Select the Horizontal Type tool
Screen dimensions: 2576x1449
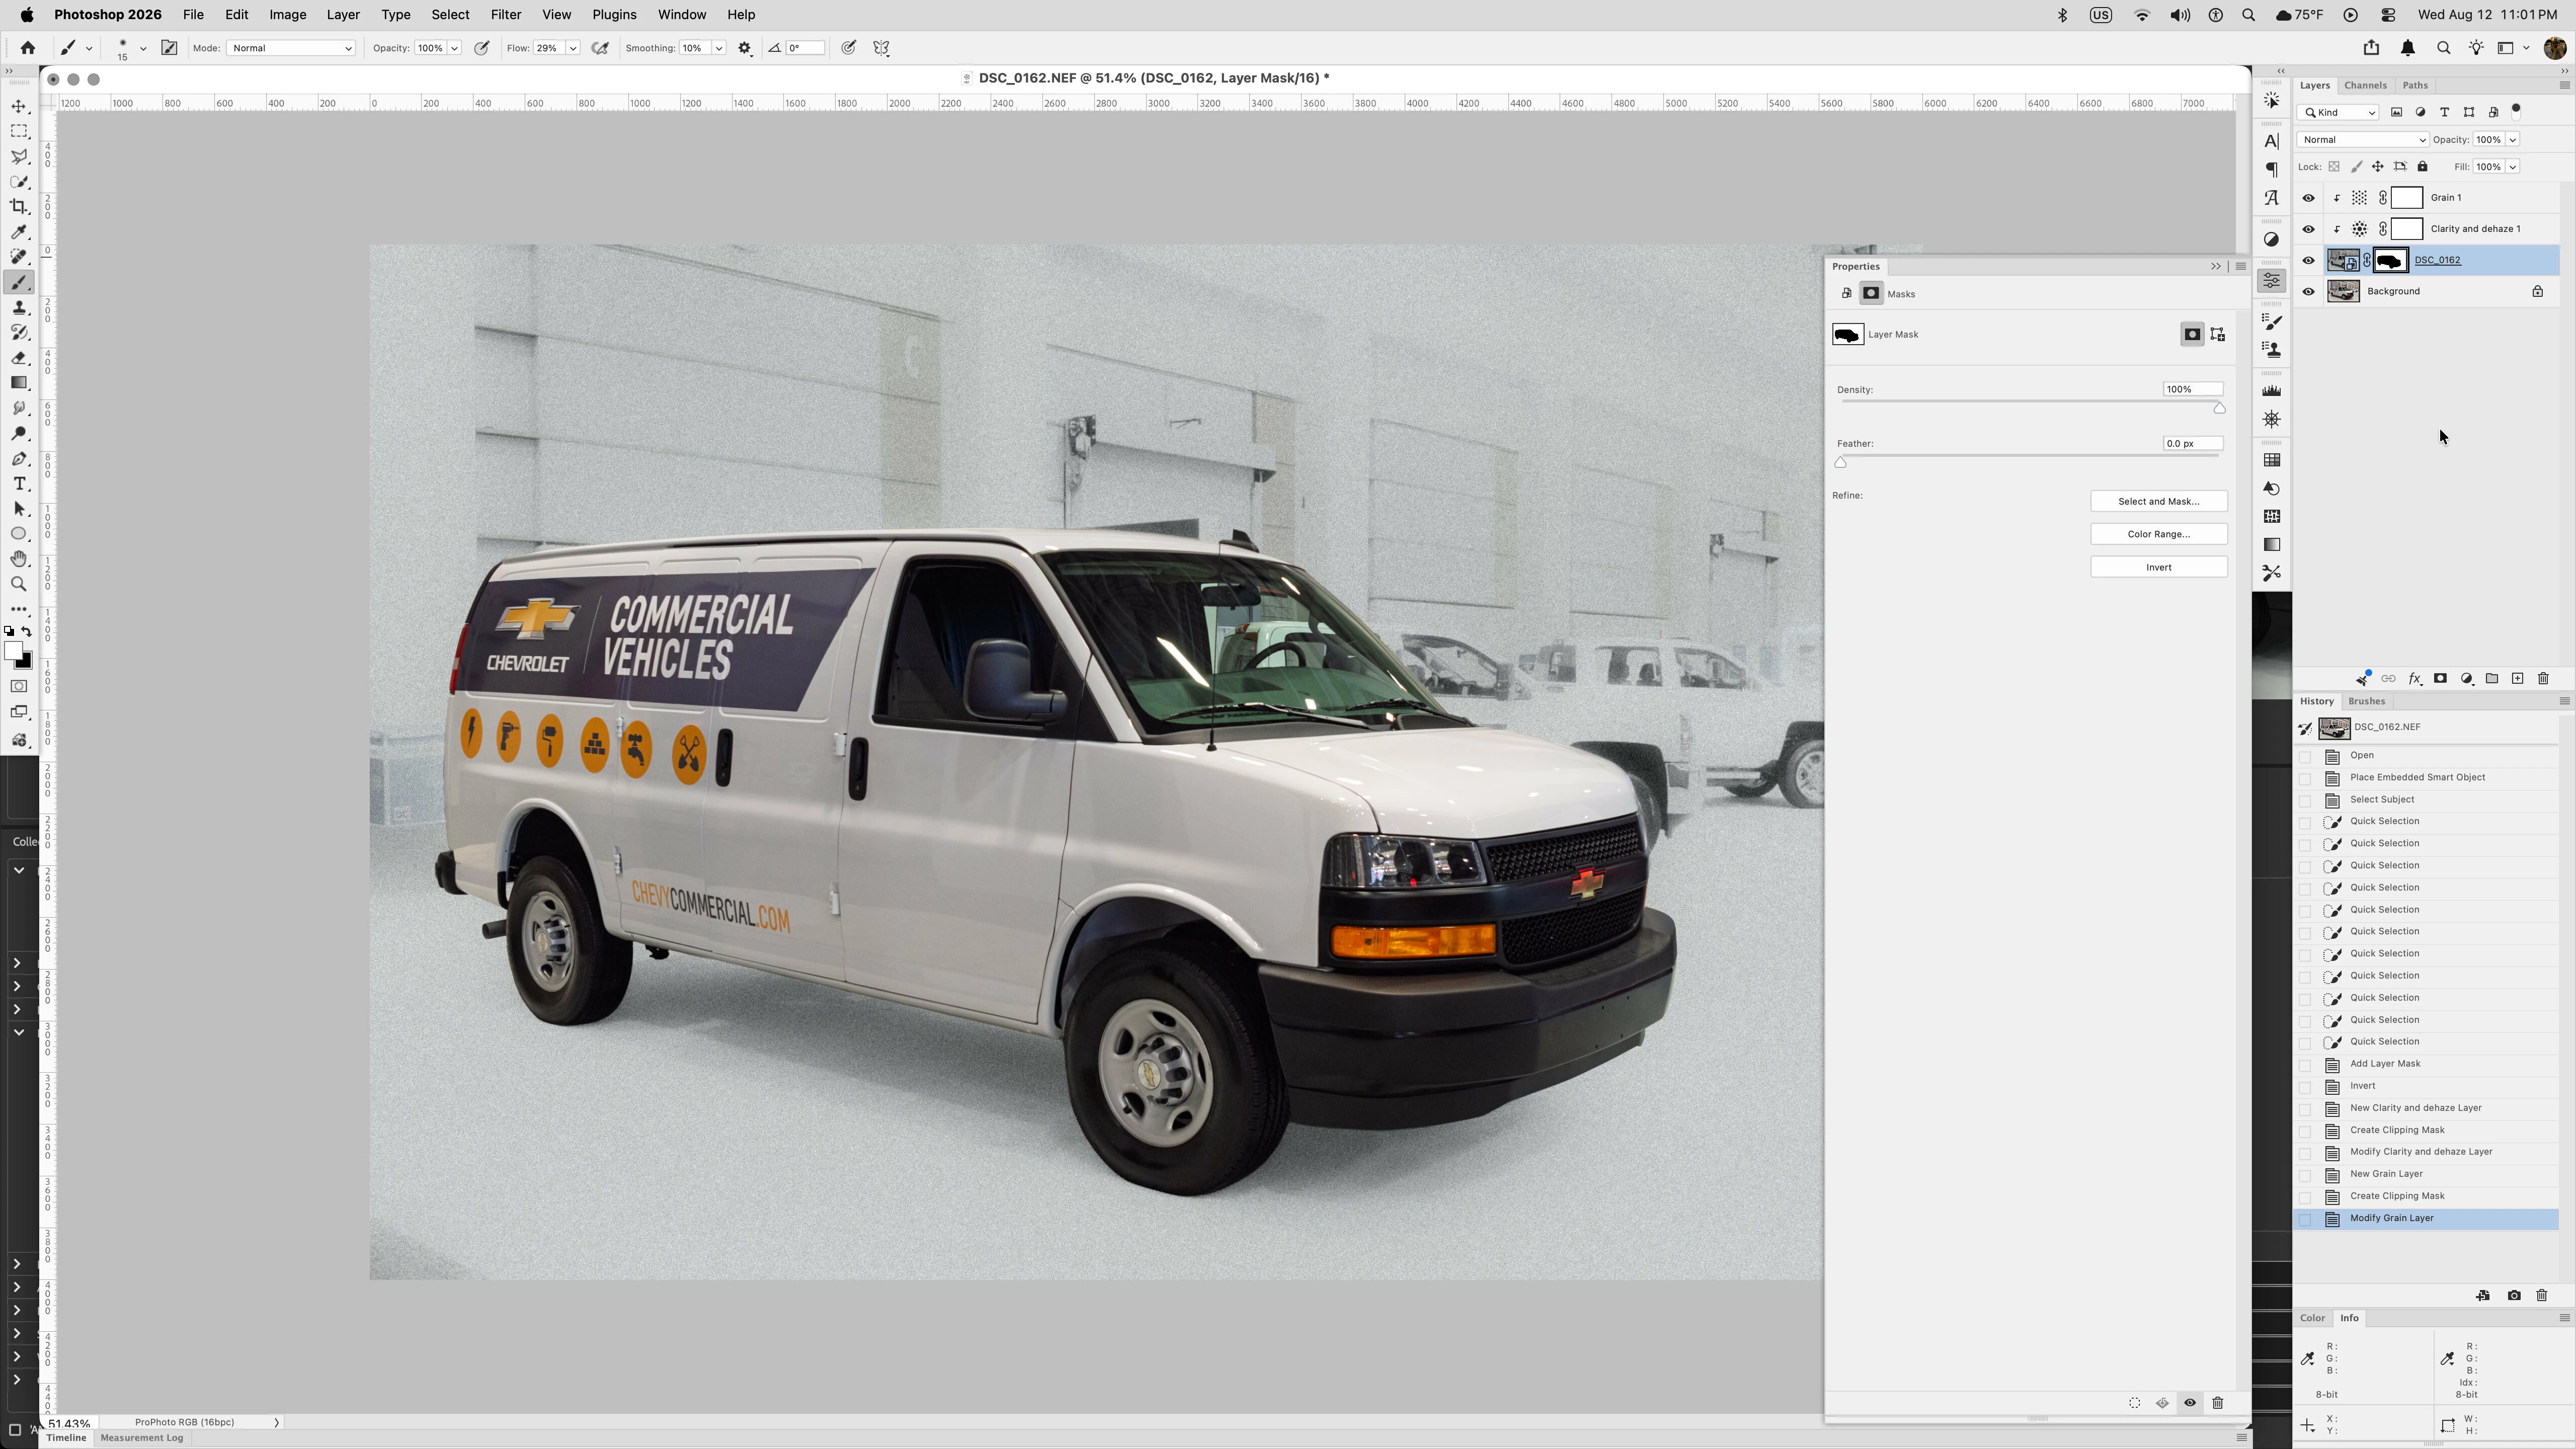pos(19,484)
